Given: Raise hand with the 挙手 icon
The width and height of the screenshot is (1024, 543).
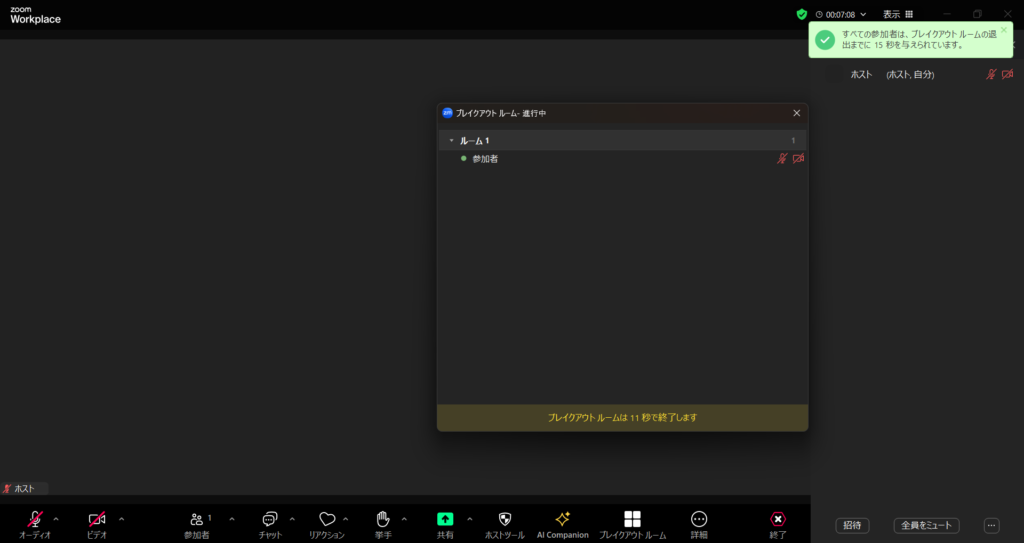Looking at the screenshot, I should 382,519.
